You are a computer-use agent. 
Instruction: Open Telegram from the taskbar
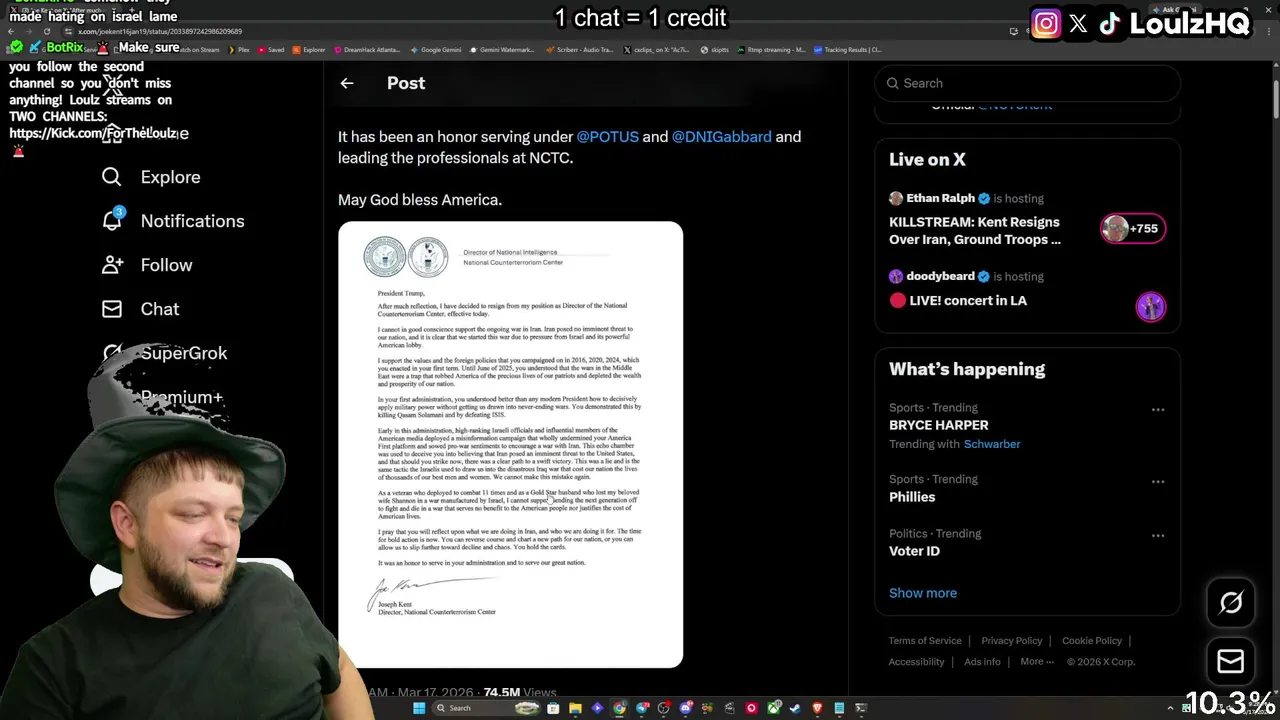pos(643,708)
